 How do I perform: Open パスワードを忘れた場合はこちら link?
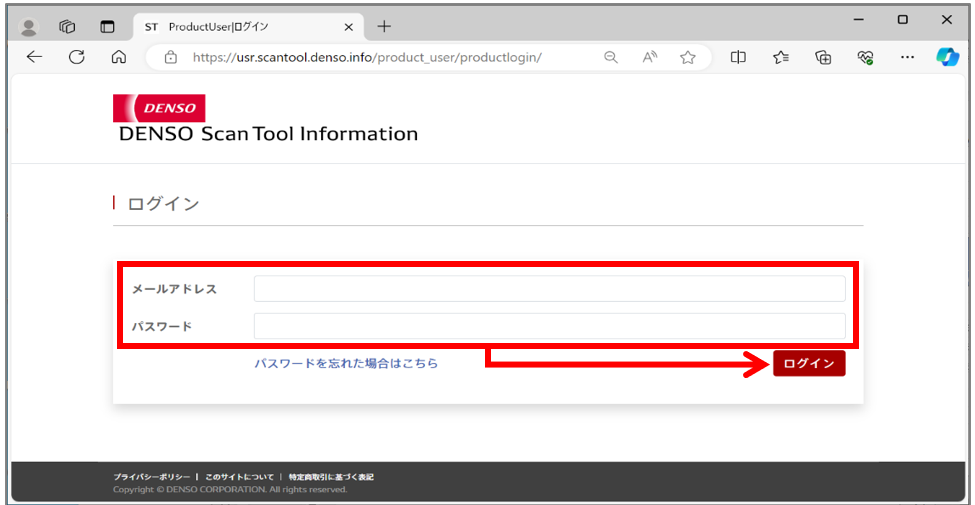346,363
